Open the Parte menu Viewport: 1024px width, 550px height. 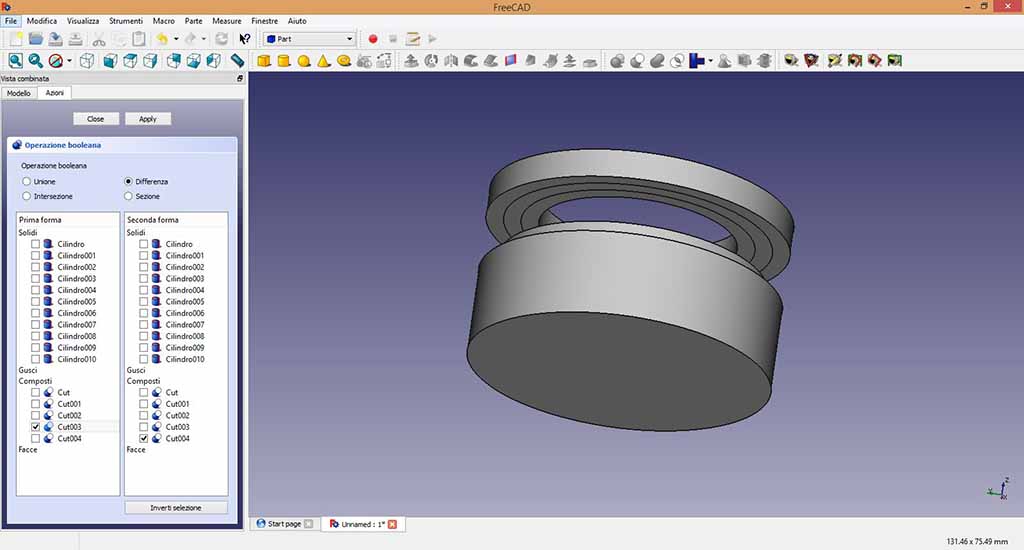[x=193, y=21]
